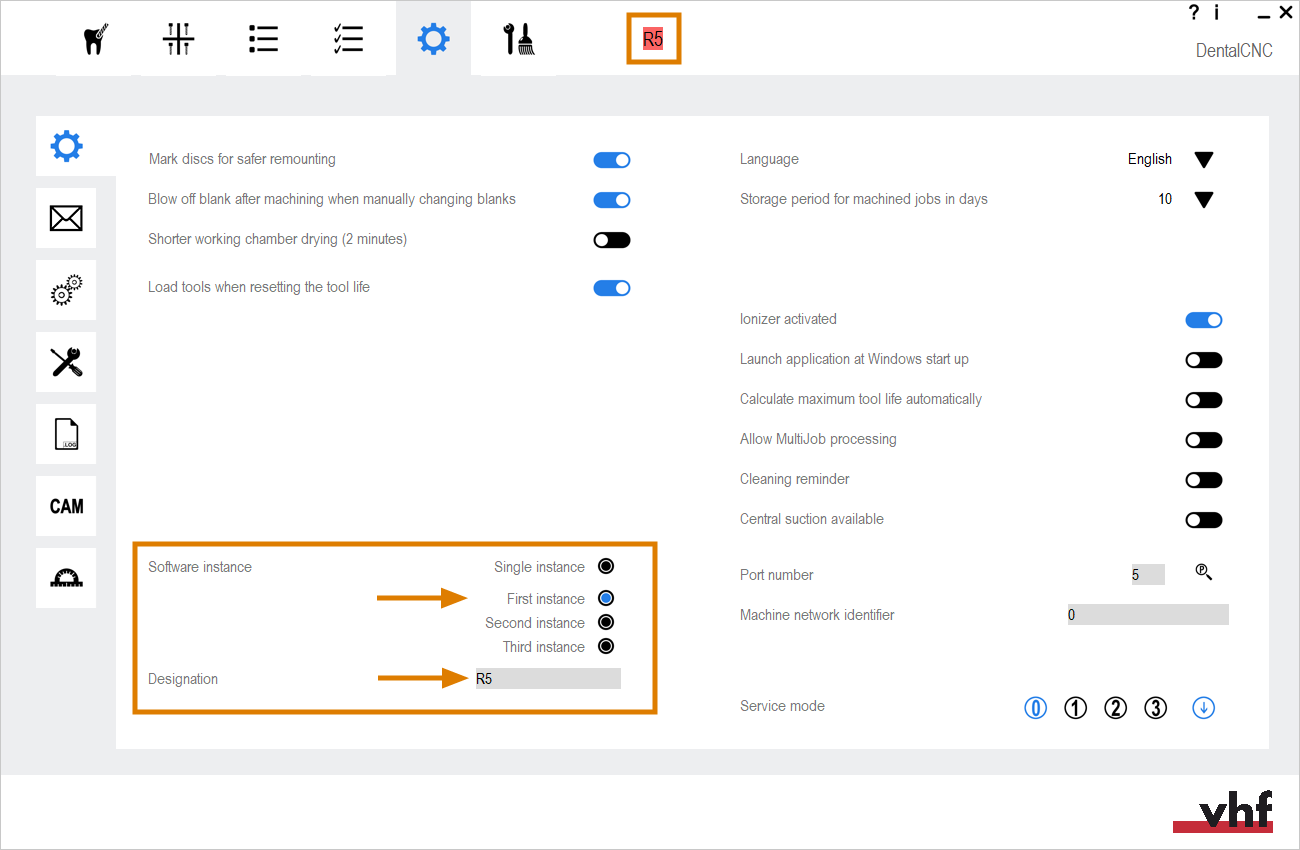Select Third instance radio button
This screenshot has height=850, width=1300.
point(606,646)
